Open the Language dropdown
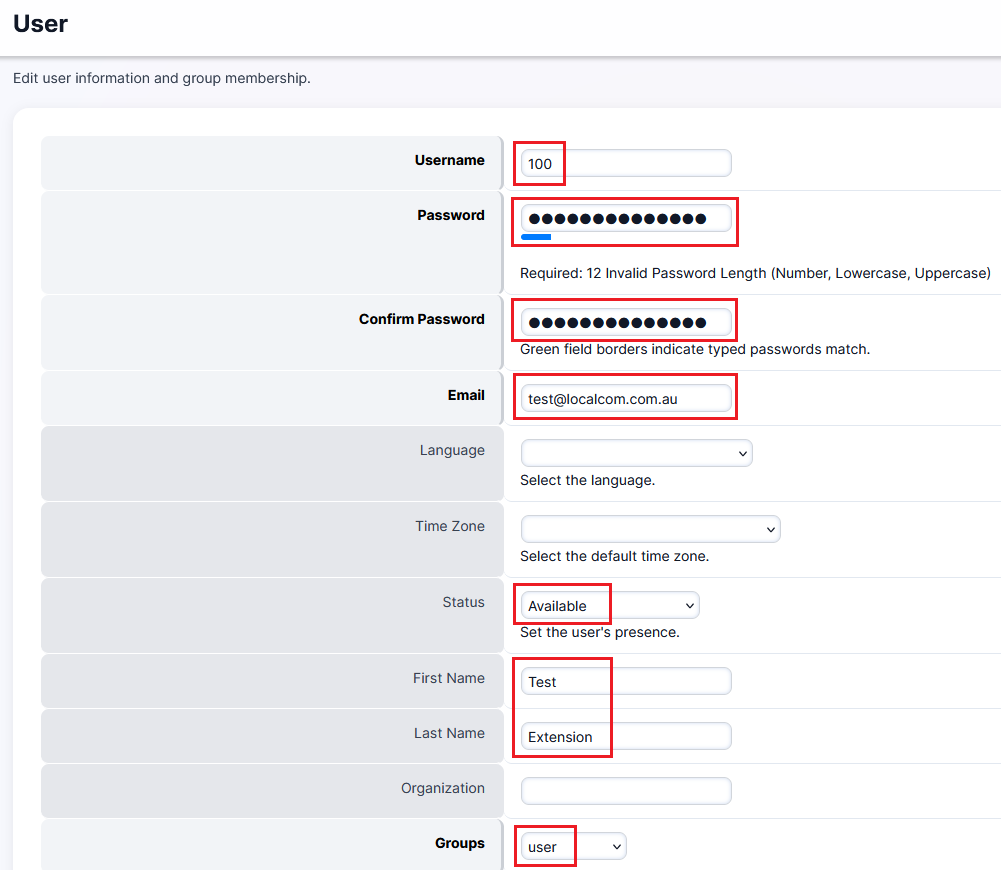Image resolution: width=1001 pixels, height=870 pixels. (x=636, y=453)
